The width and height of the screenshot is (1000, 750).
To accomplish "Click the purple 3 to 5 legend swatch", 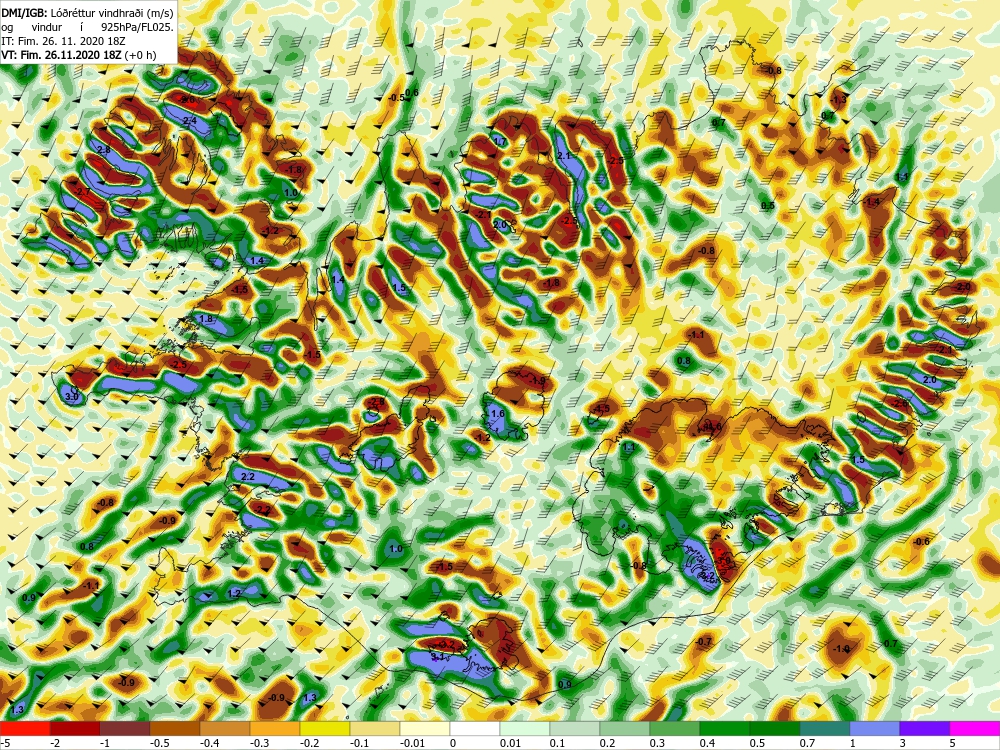I will tap(925, 728).
